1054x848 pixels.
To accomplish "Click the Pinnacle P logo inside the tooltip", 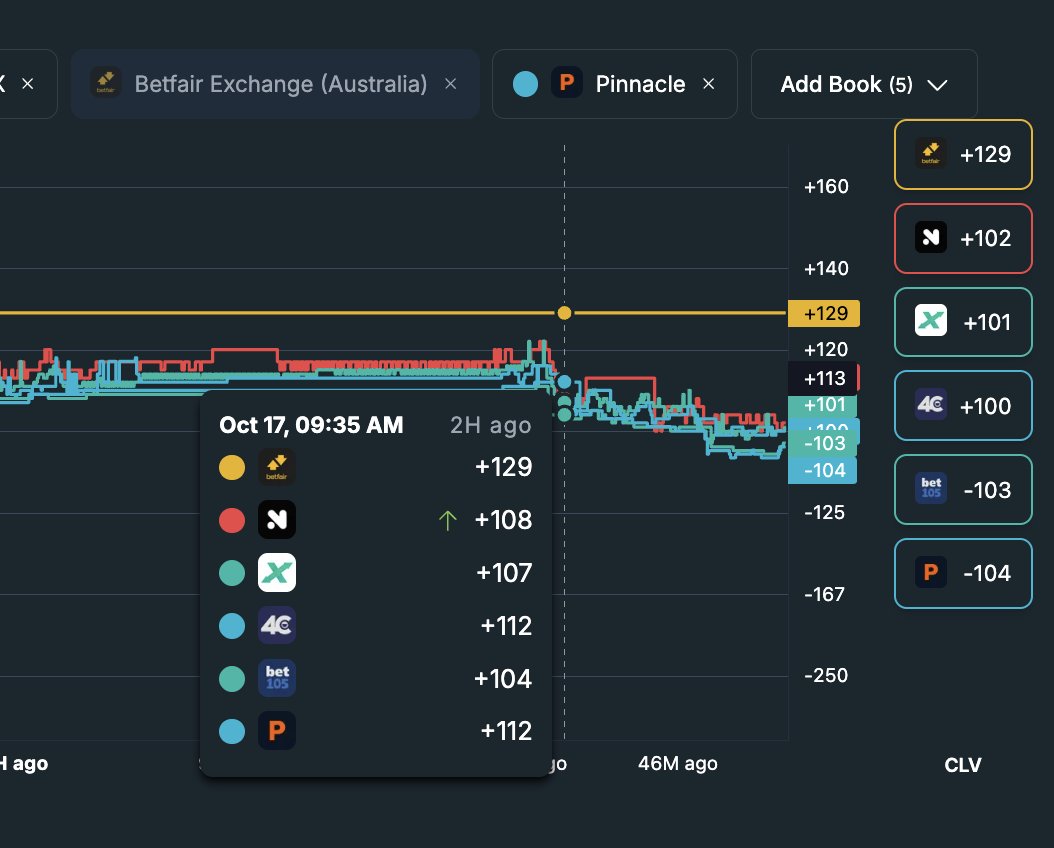I will tap(277, 730).
